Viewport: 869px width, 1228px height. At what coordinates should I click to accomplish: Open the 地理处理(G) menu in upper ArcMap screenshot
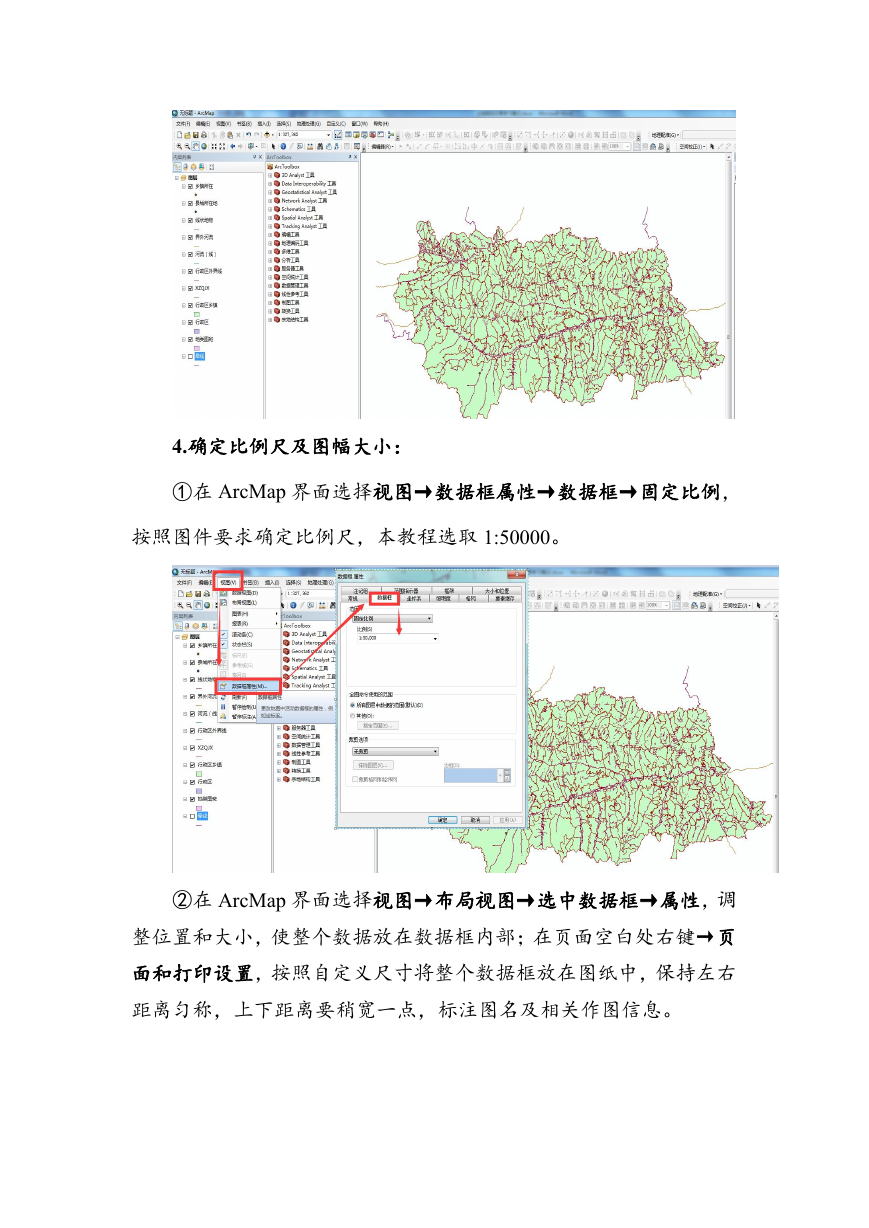[x=308, y=123]
